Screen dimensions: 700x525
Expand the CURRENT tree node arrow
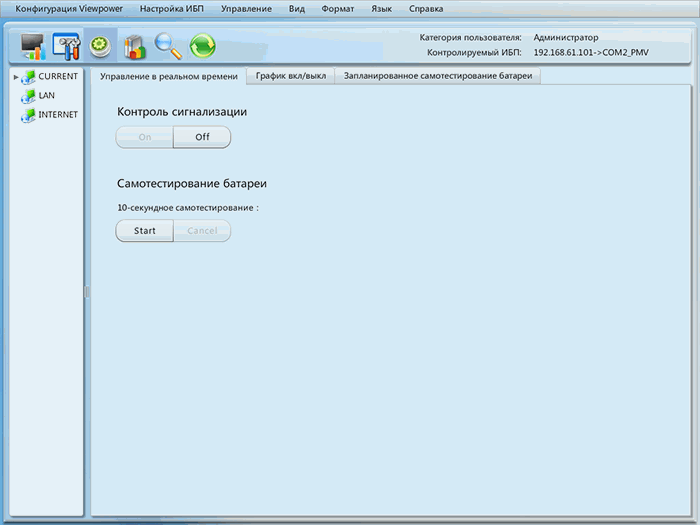click(x=16, y=77)
